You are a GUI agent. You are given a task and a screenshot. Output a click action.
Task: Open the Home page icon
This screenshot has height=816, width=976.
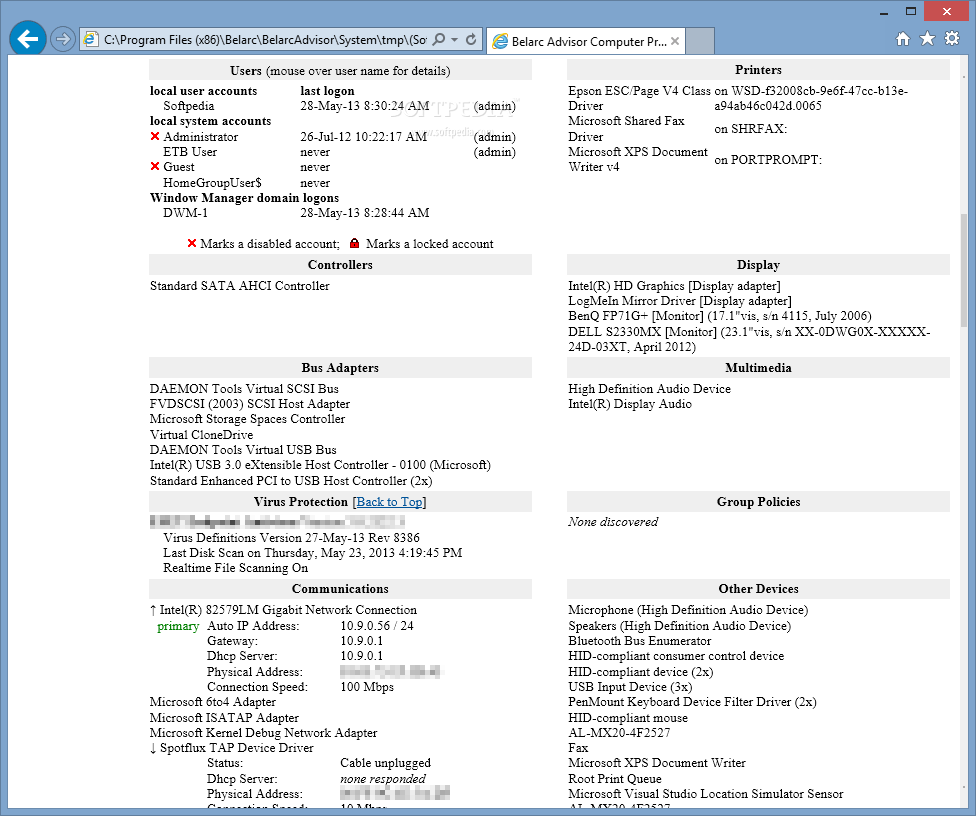click(x=903, y=39)
